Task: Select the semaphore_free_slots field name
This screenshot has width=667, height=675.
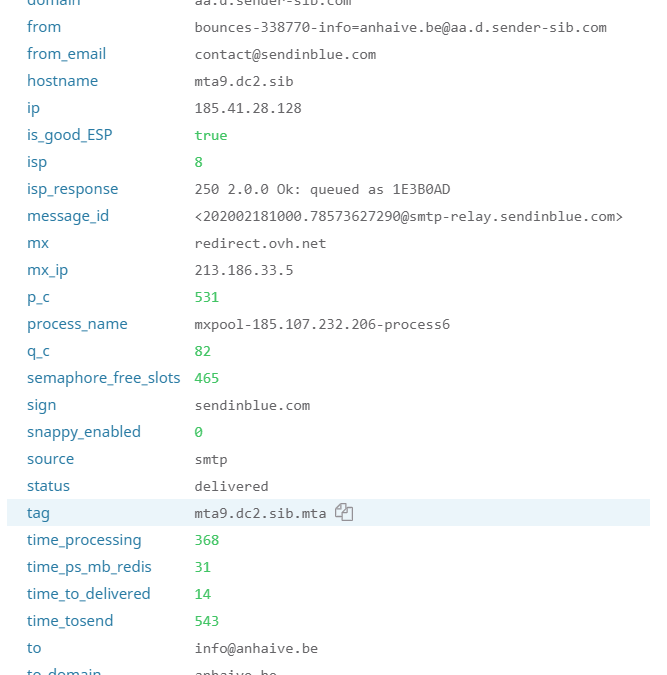Action: point(103,378)
